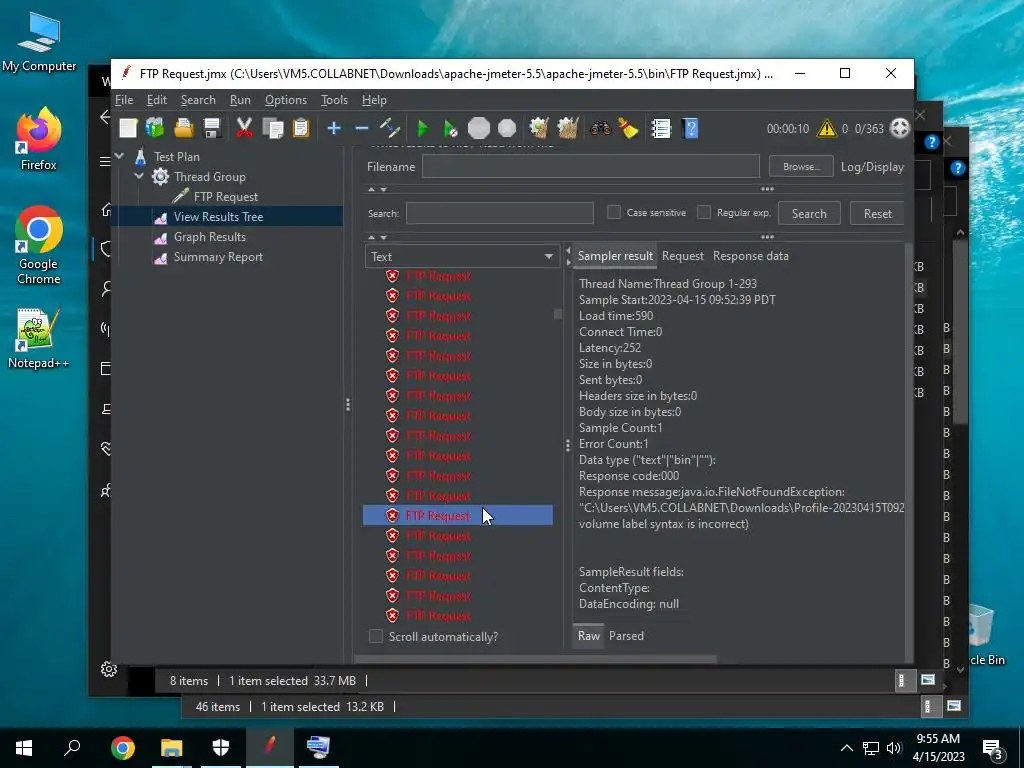
Task: Select highlighted FTP Request result row
Action: (458, 515)
